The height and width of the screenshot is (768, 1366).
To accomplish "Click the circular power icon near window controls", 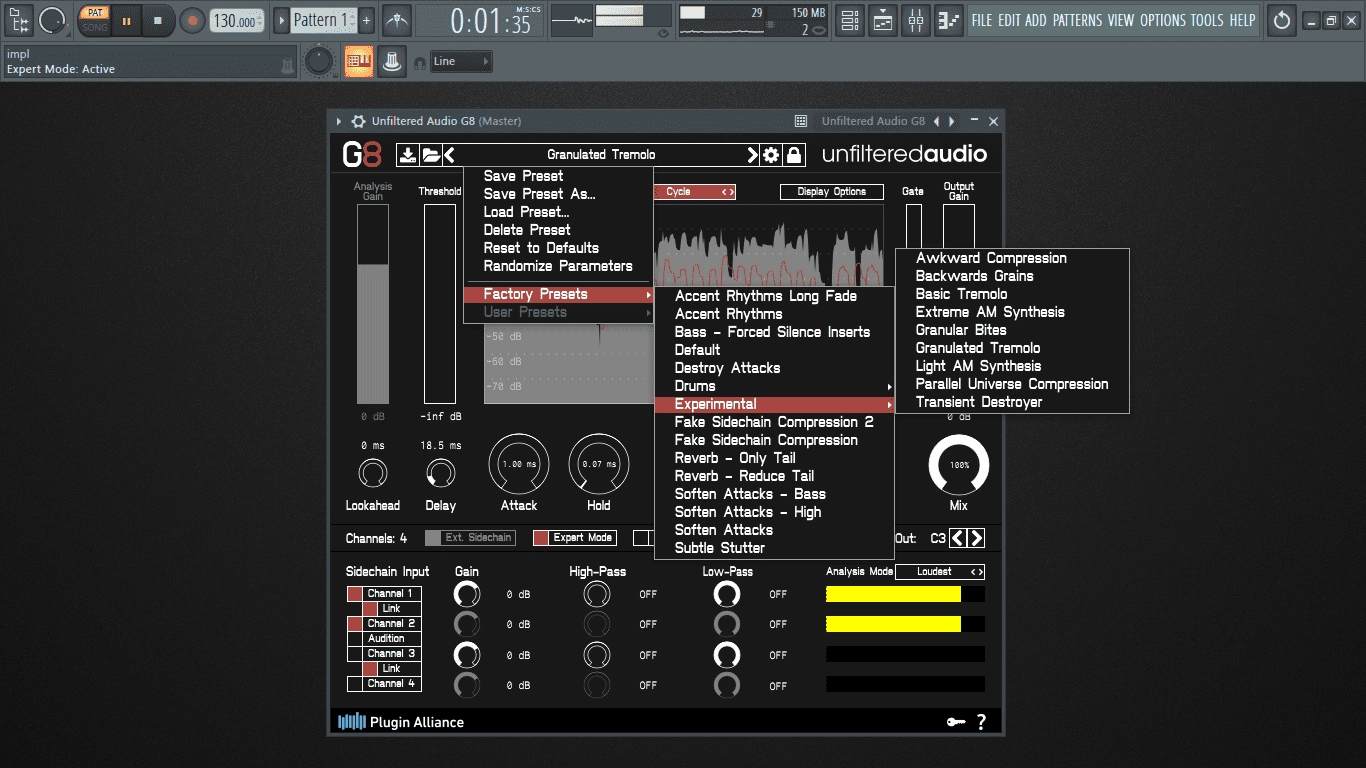I will click(x=1282, y=20).
